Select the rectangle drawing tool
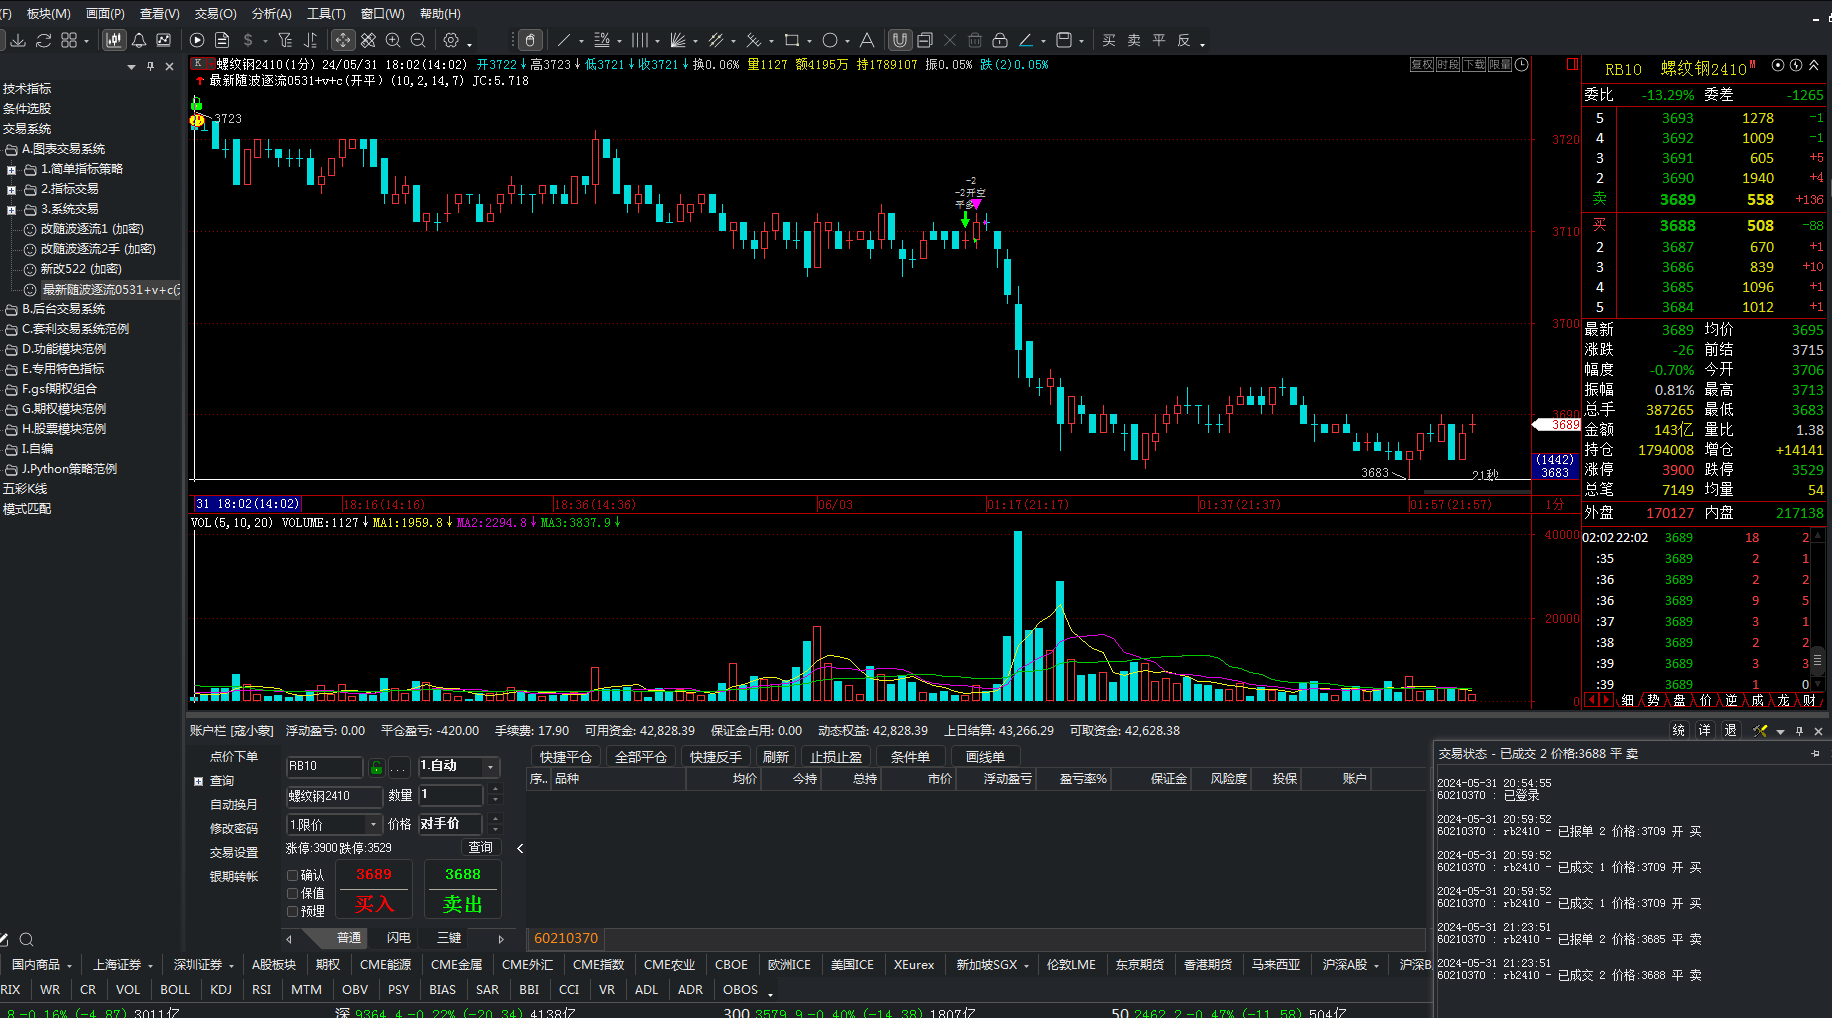The width and height of the screenshot is (1832, 1018). click(792, 40)
